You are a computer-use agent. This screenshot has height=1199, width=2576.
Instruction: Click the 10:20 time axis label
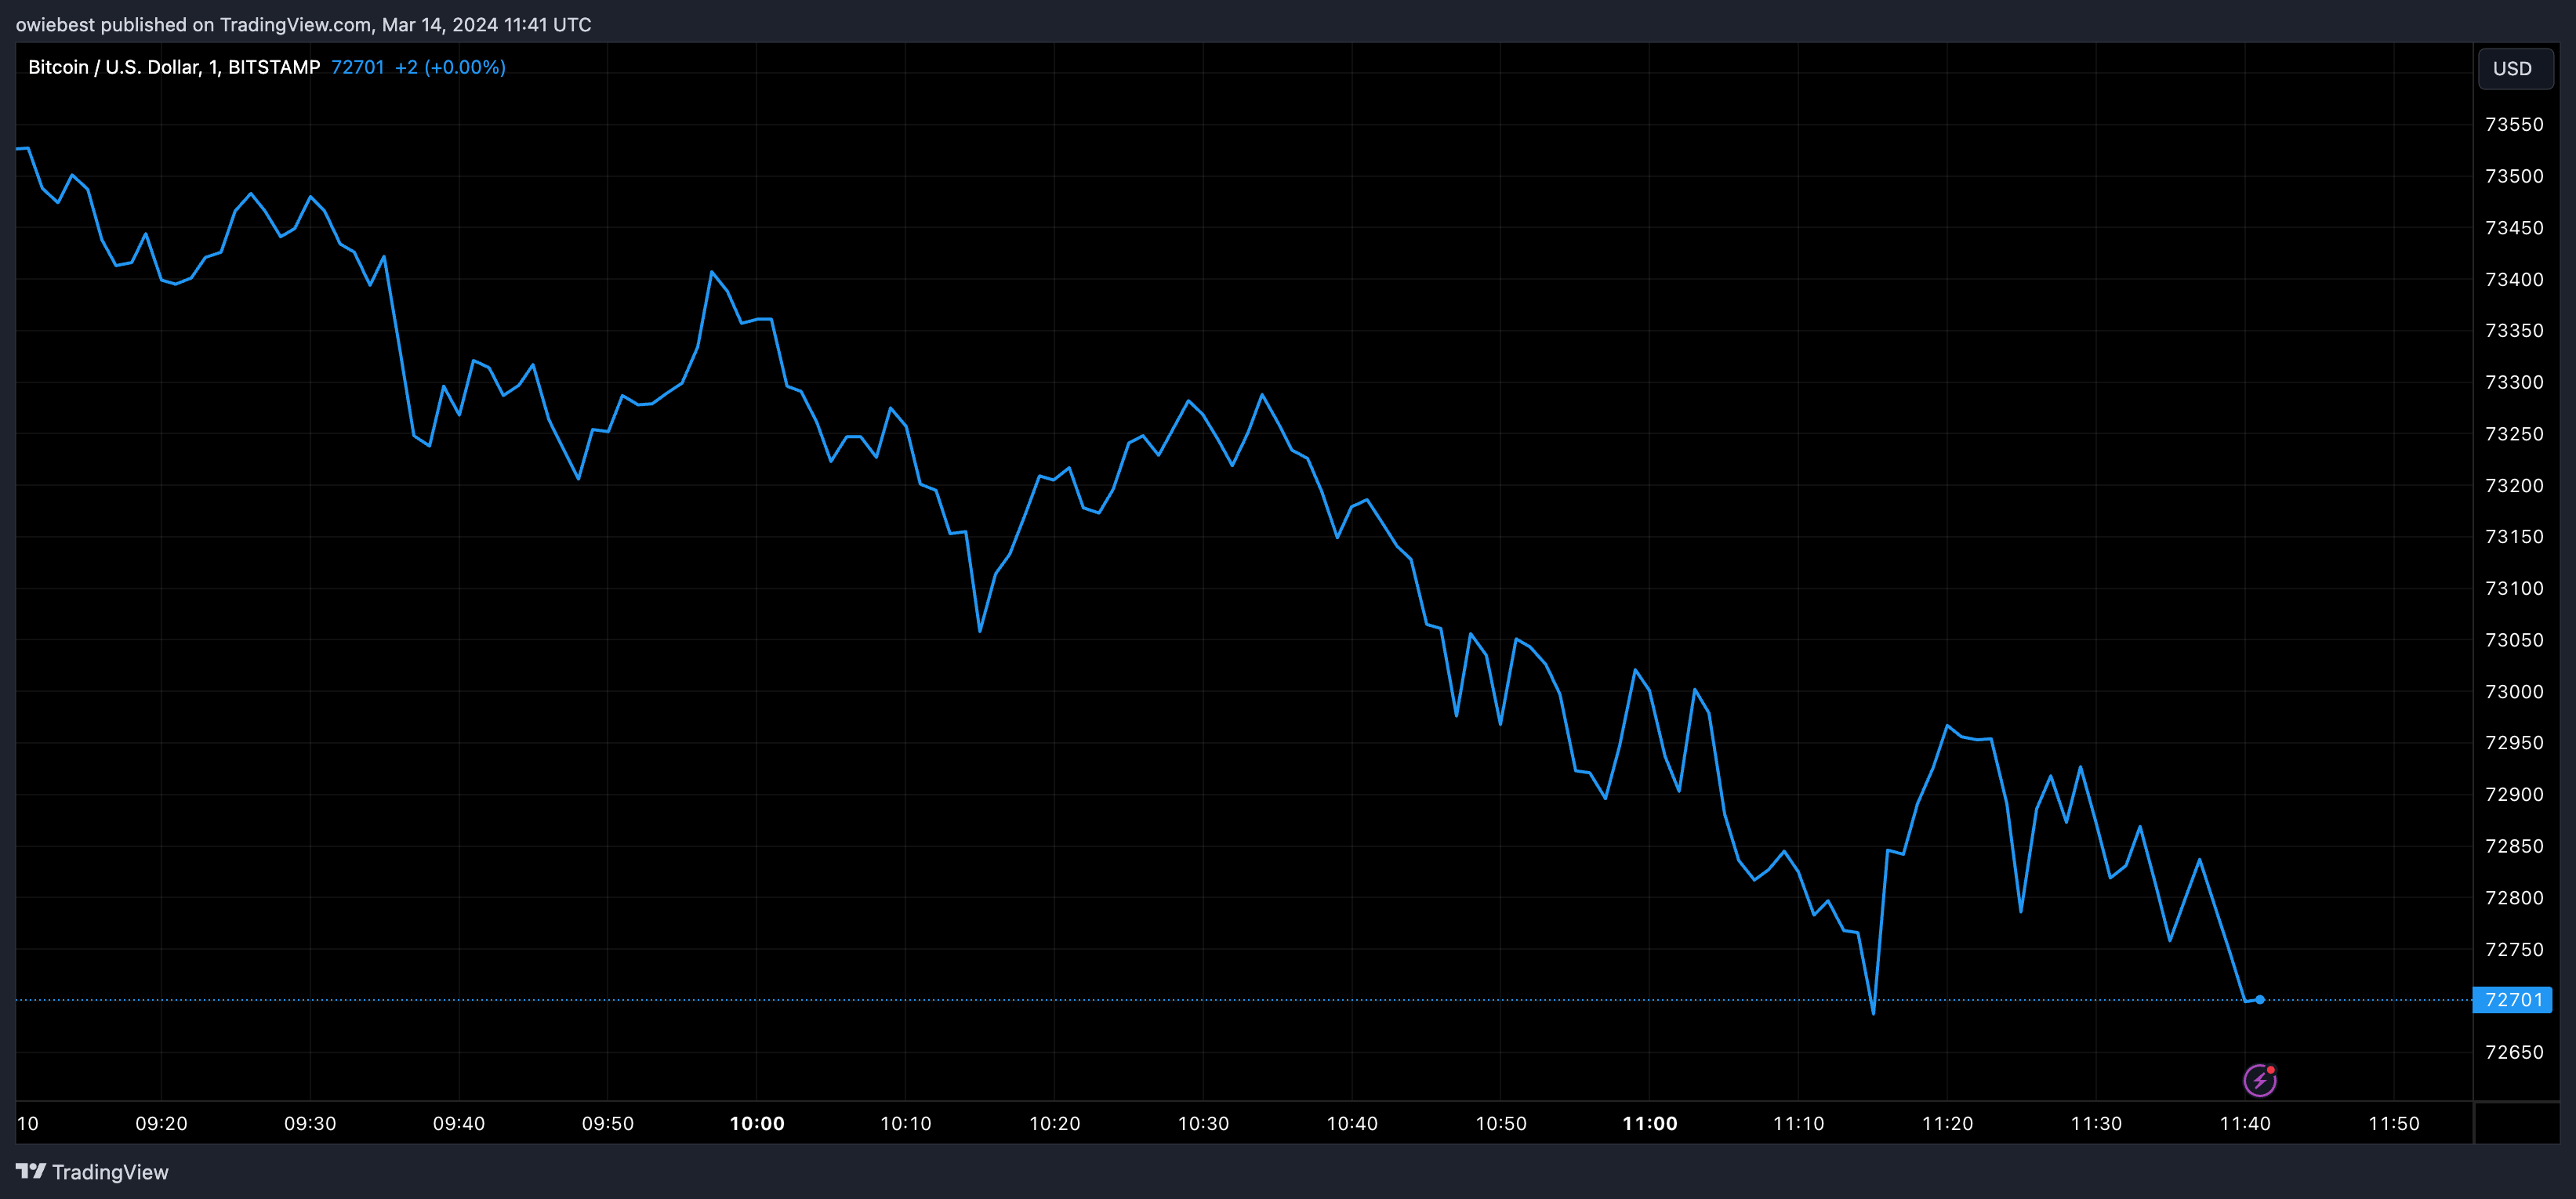tap(1055, 1123)
